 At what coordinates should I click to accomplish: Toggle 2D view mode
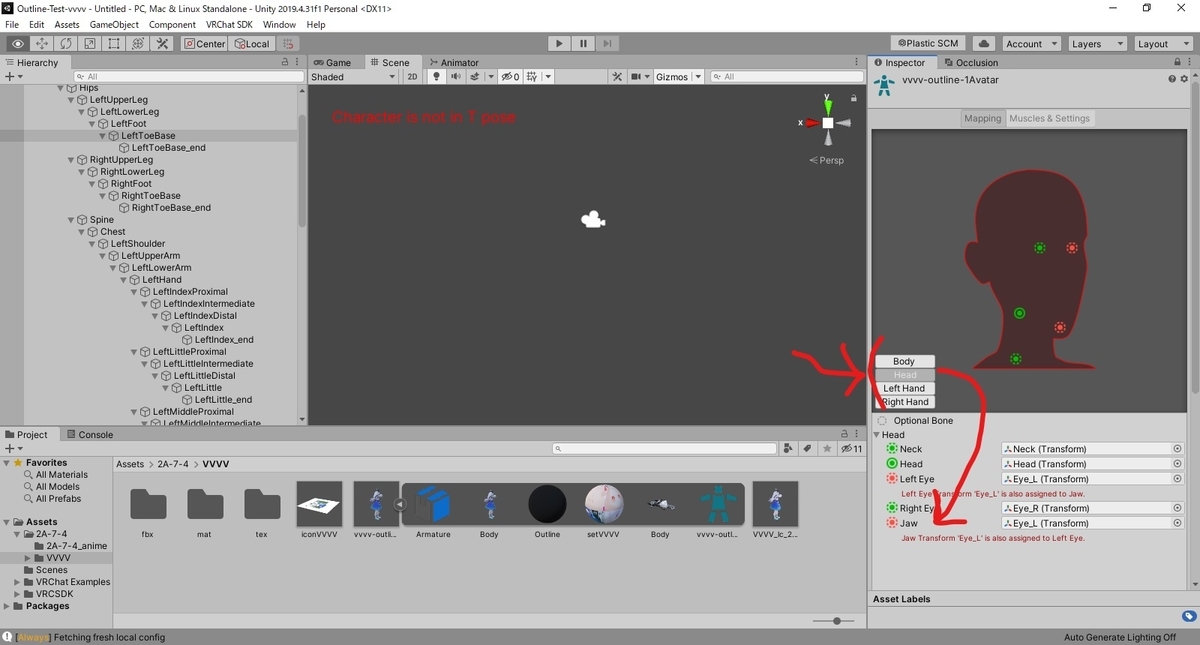tap(413, 77)
